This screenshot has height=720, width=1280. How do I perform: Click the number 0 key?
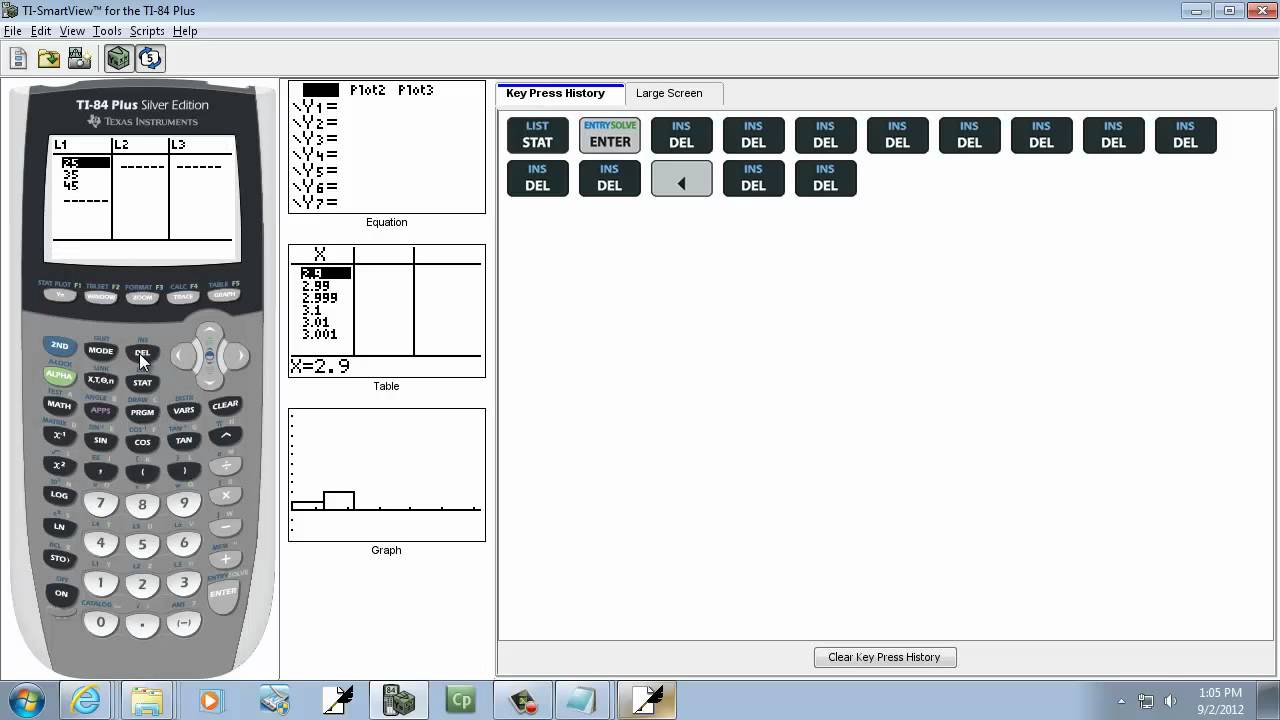100,622
